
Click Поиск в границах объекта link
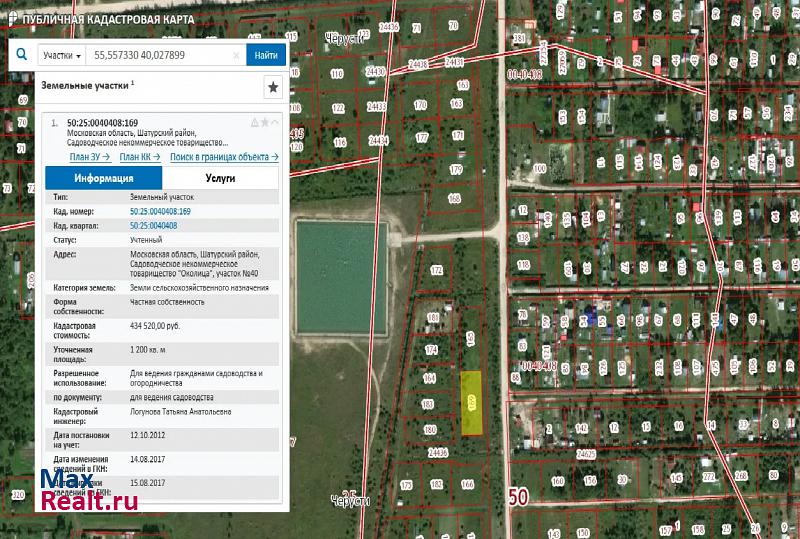pyautogui.click(x=224, y=157)
